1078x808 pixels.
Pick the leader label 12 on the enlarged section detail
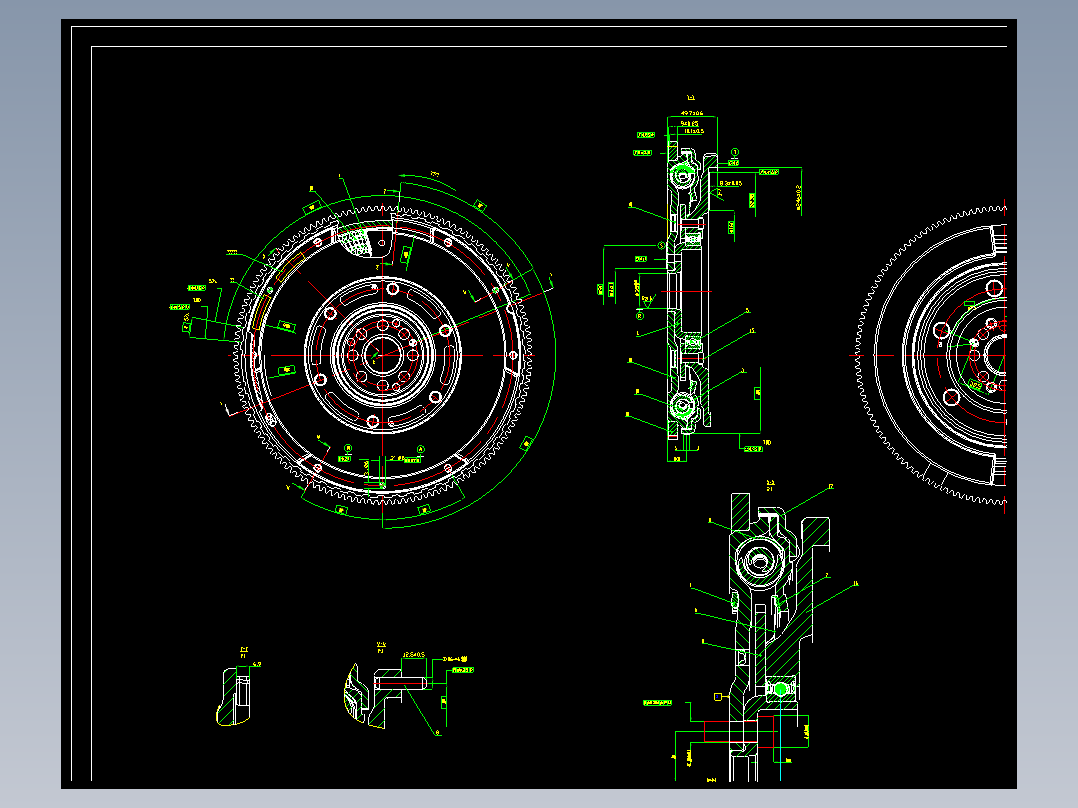(x=830, y=486)
